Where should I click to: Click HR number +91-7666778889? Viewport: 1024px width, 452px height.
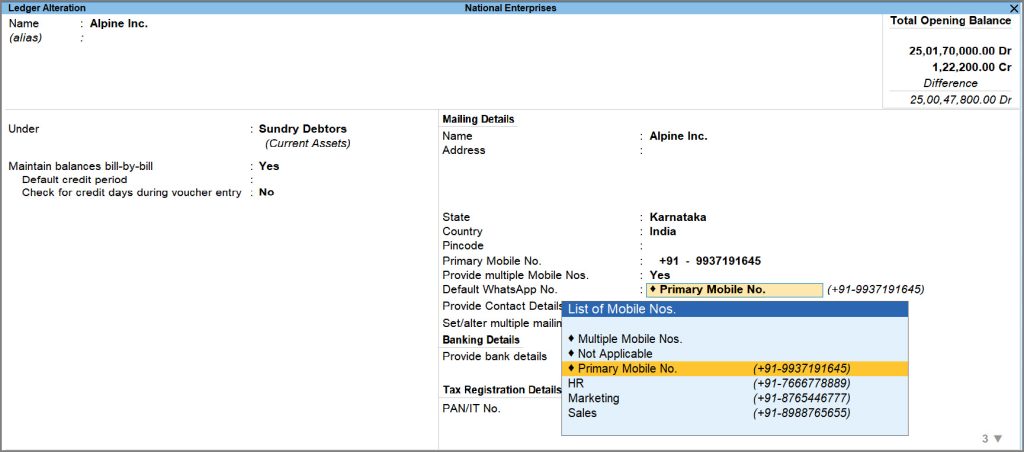[x=802, y=383]
